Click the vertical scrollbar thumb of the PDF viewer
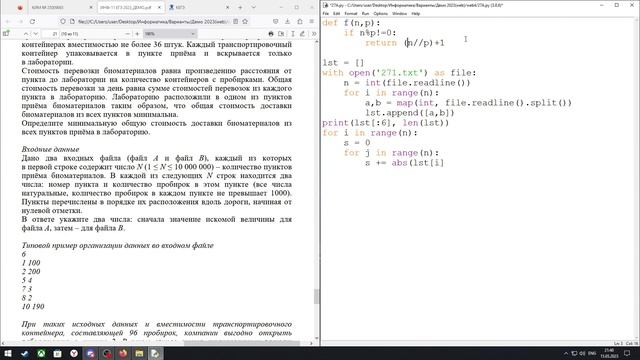Image resolution: width=640 pixels, height=360 pixels. (316, 296)
